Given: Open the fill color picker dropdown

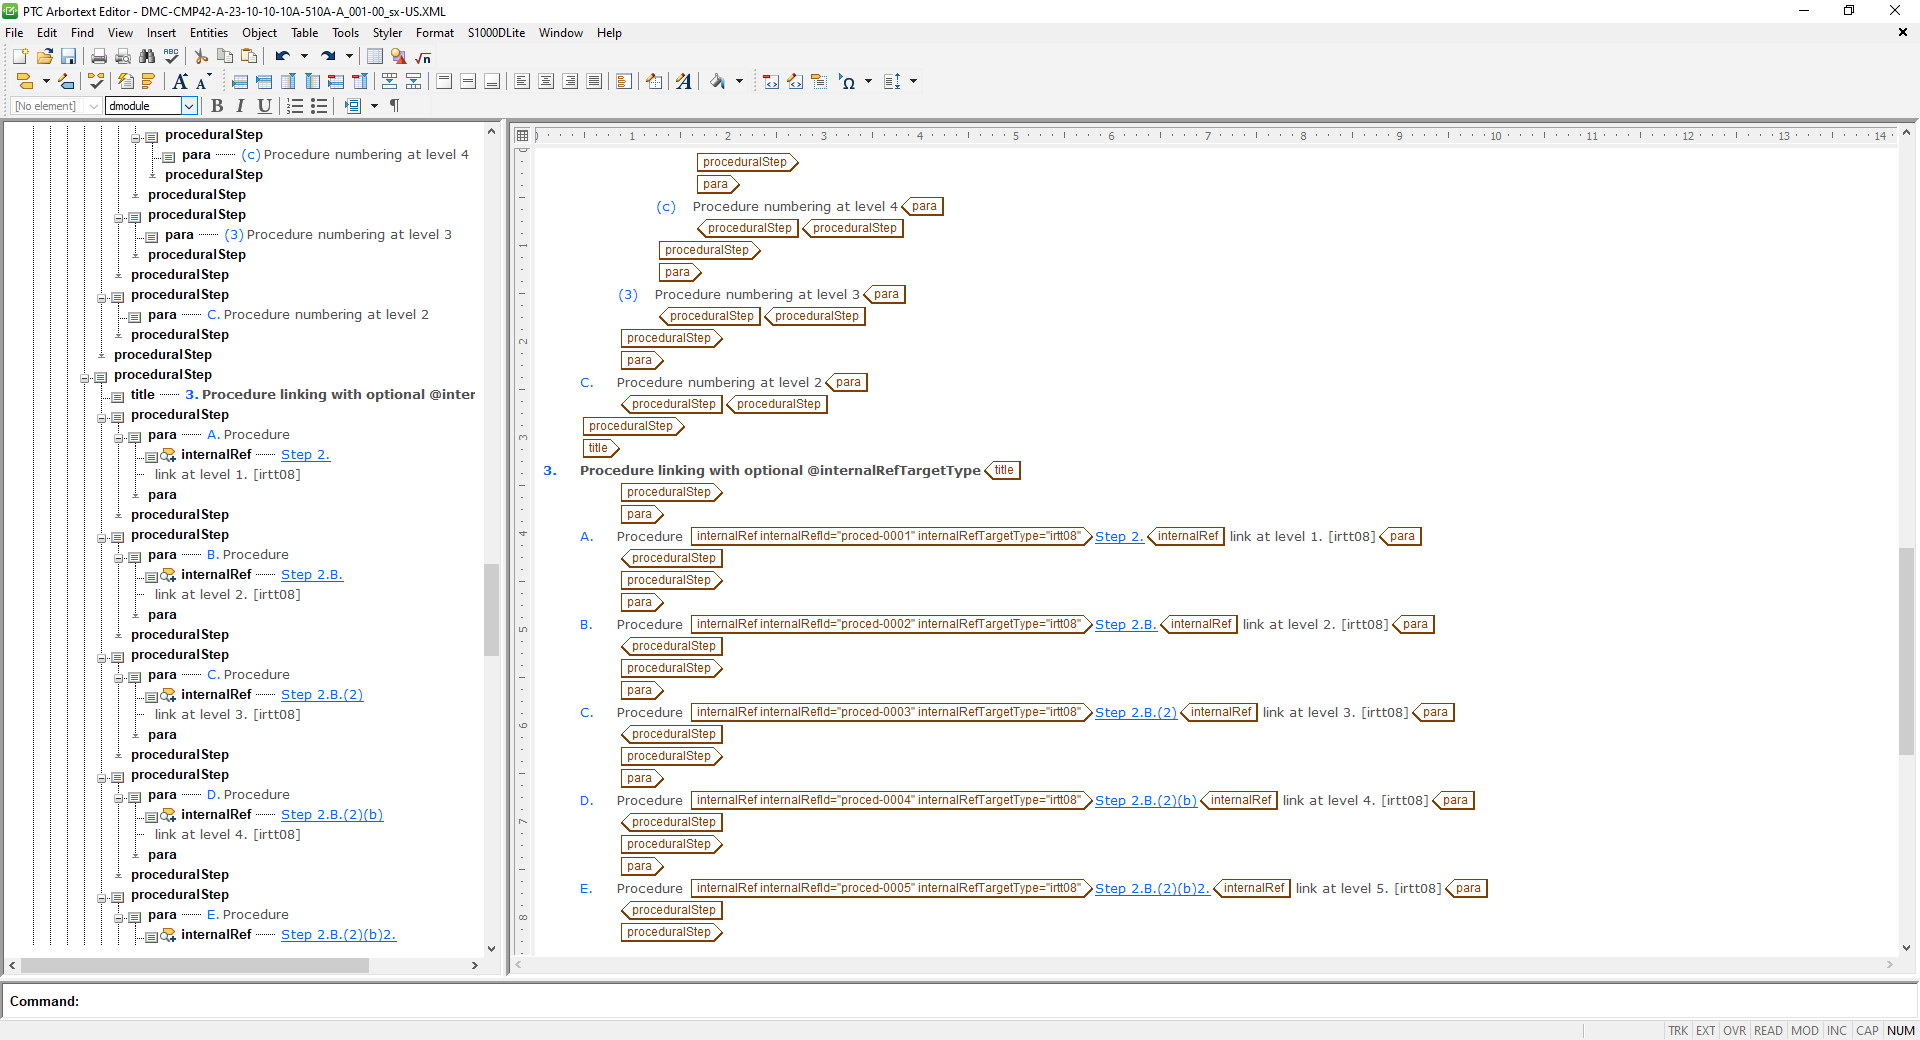Looking at the screenshot, I should [x=740, y=82].
